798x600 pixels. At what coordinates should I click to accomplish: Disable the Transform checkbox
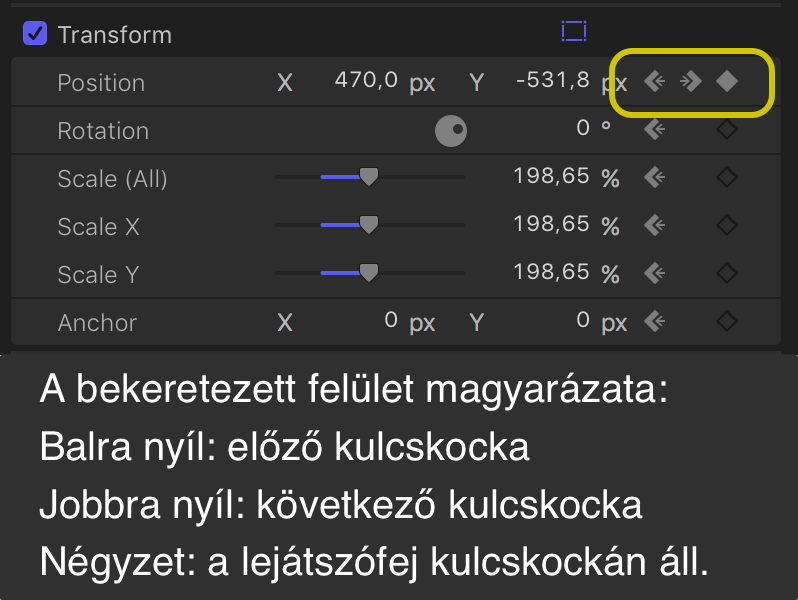35,34
